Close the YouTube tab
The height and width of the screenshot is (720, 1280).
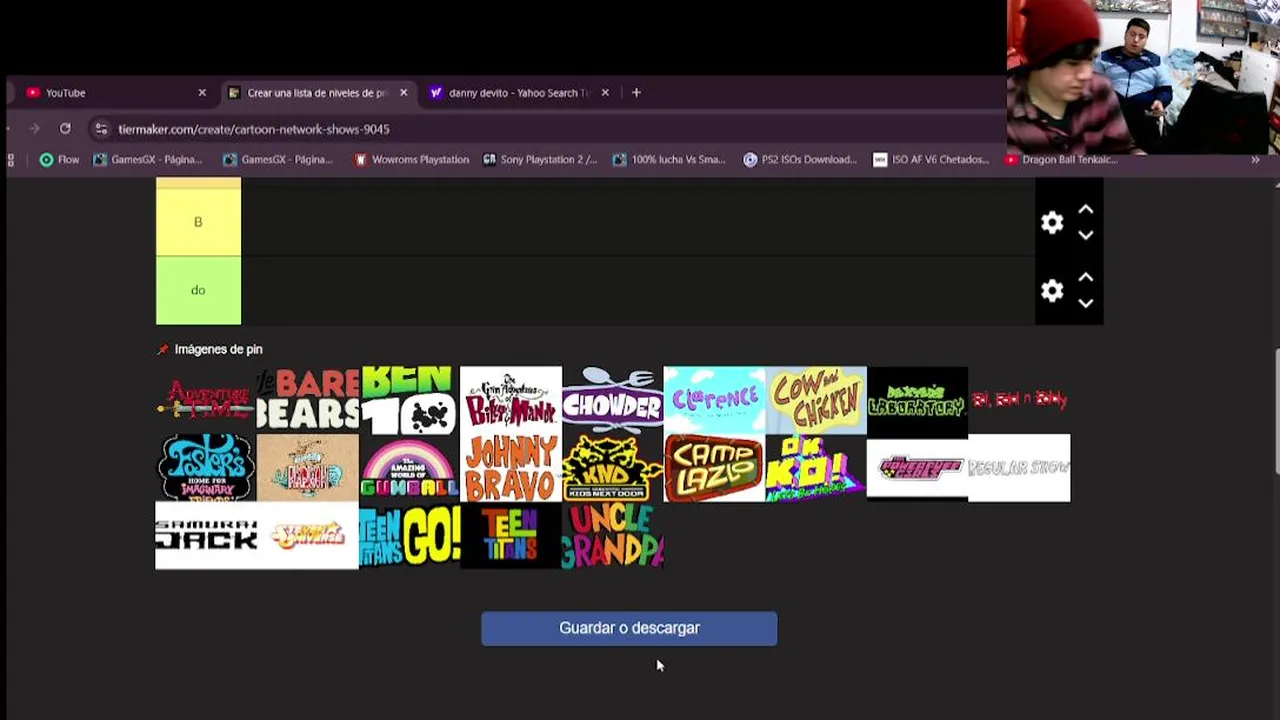pyautogui.click(x=202, y=92)
